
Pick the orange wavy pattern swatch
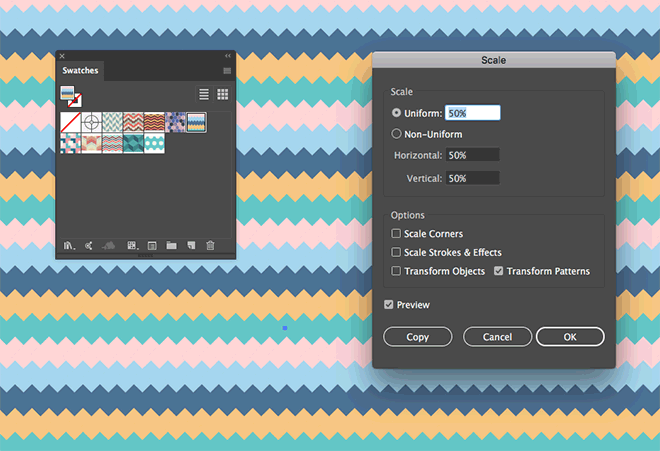coord(154,123)
